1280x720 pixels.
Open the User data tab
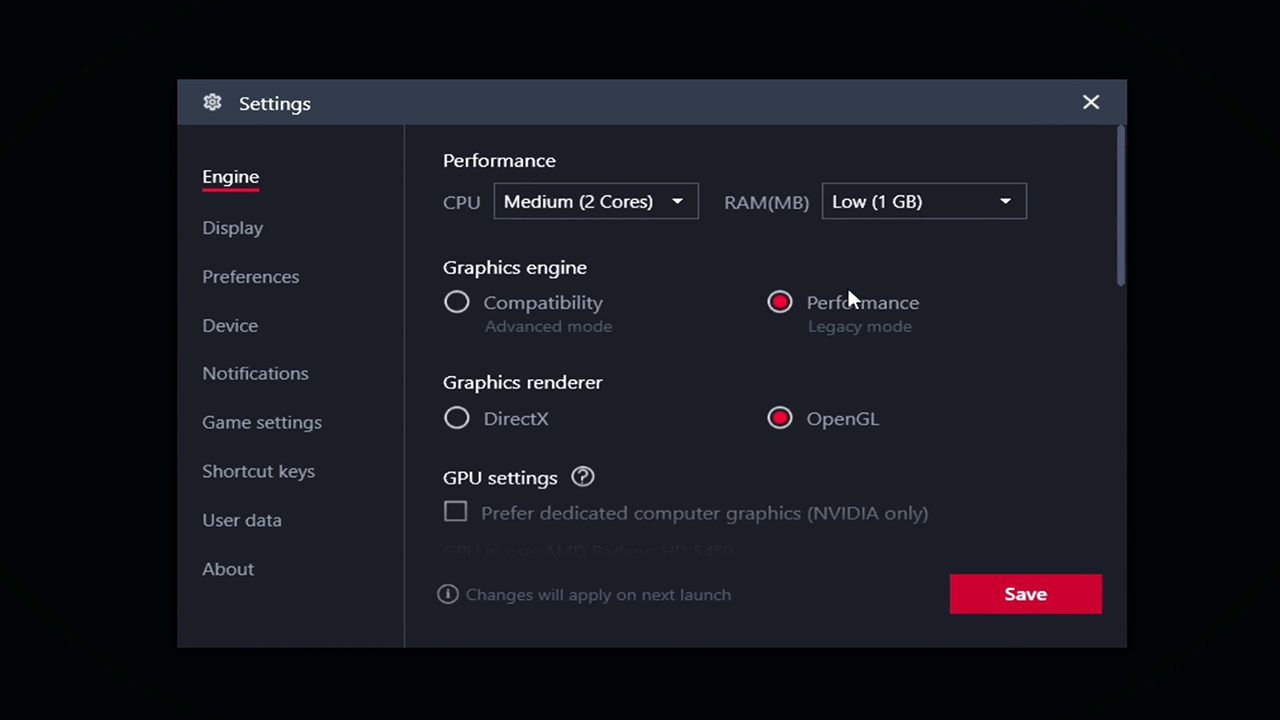point(242,521)
